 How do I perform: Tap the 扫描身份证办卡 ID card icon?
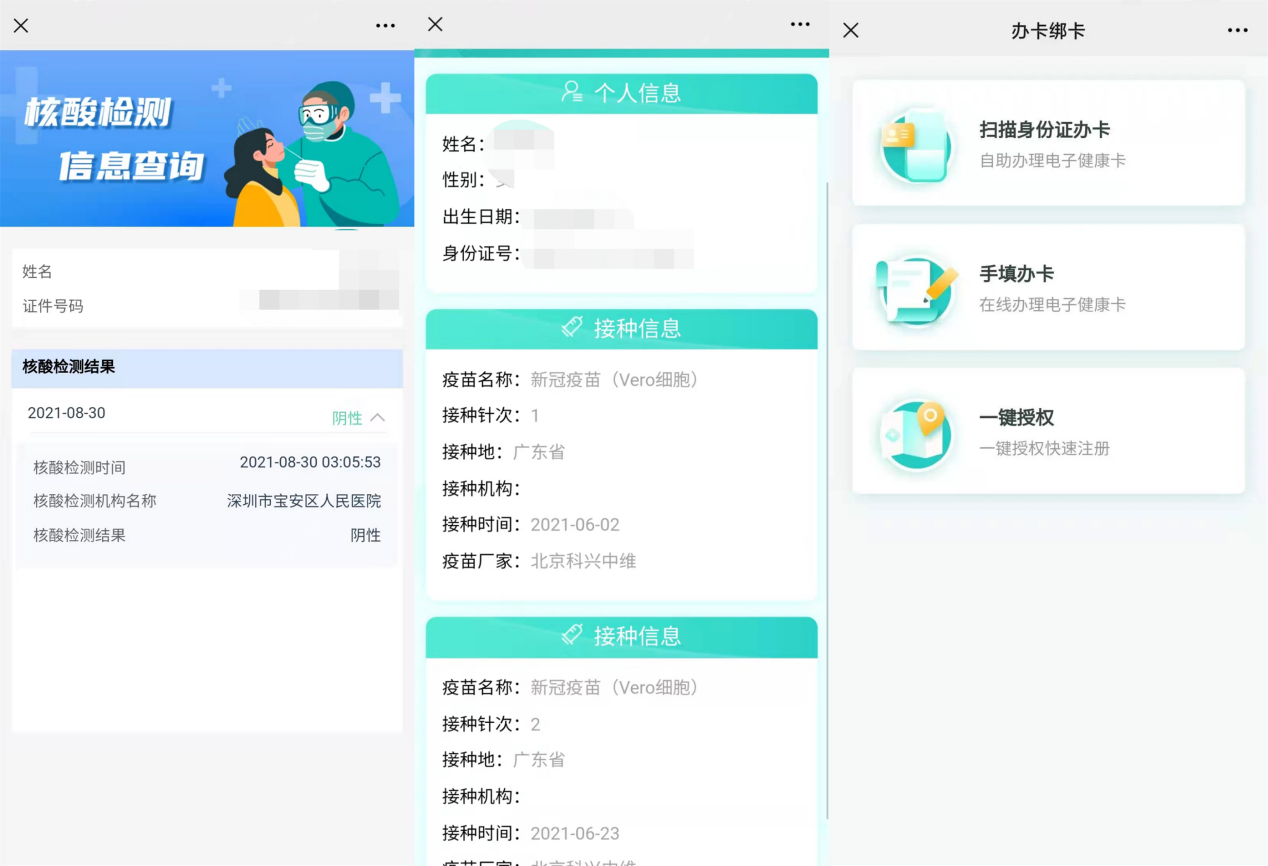[915, 145]
